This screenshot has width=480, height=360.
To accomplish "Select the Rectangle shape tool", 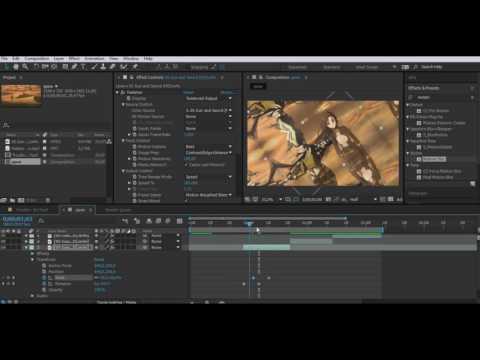I will click(x=65, y=67).
